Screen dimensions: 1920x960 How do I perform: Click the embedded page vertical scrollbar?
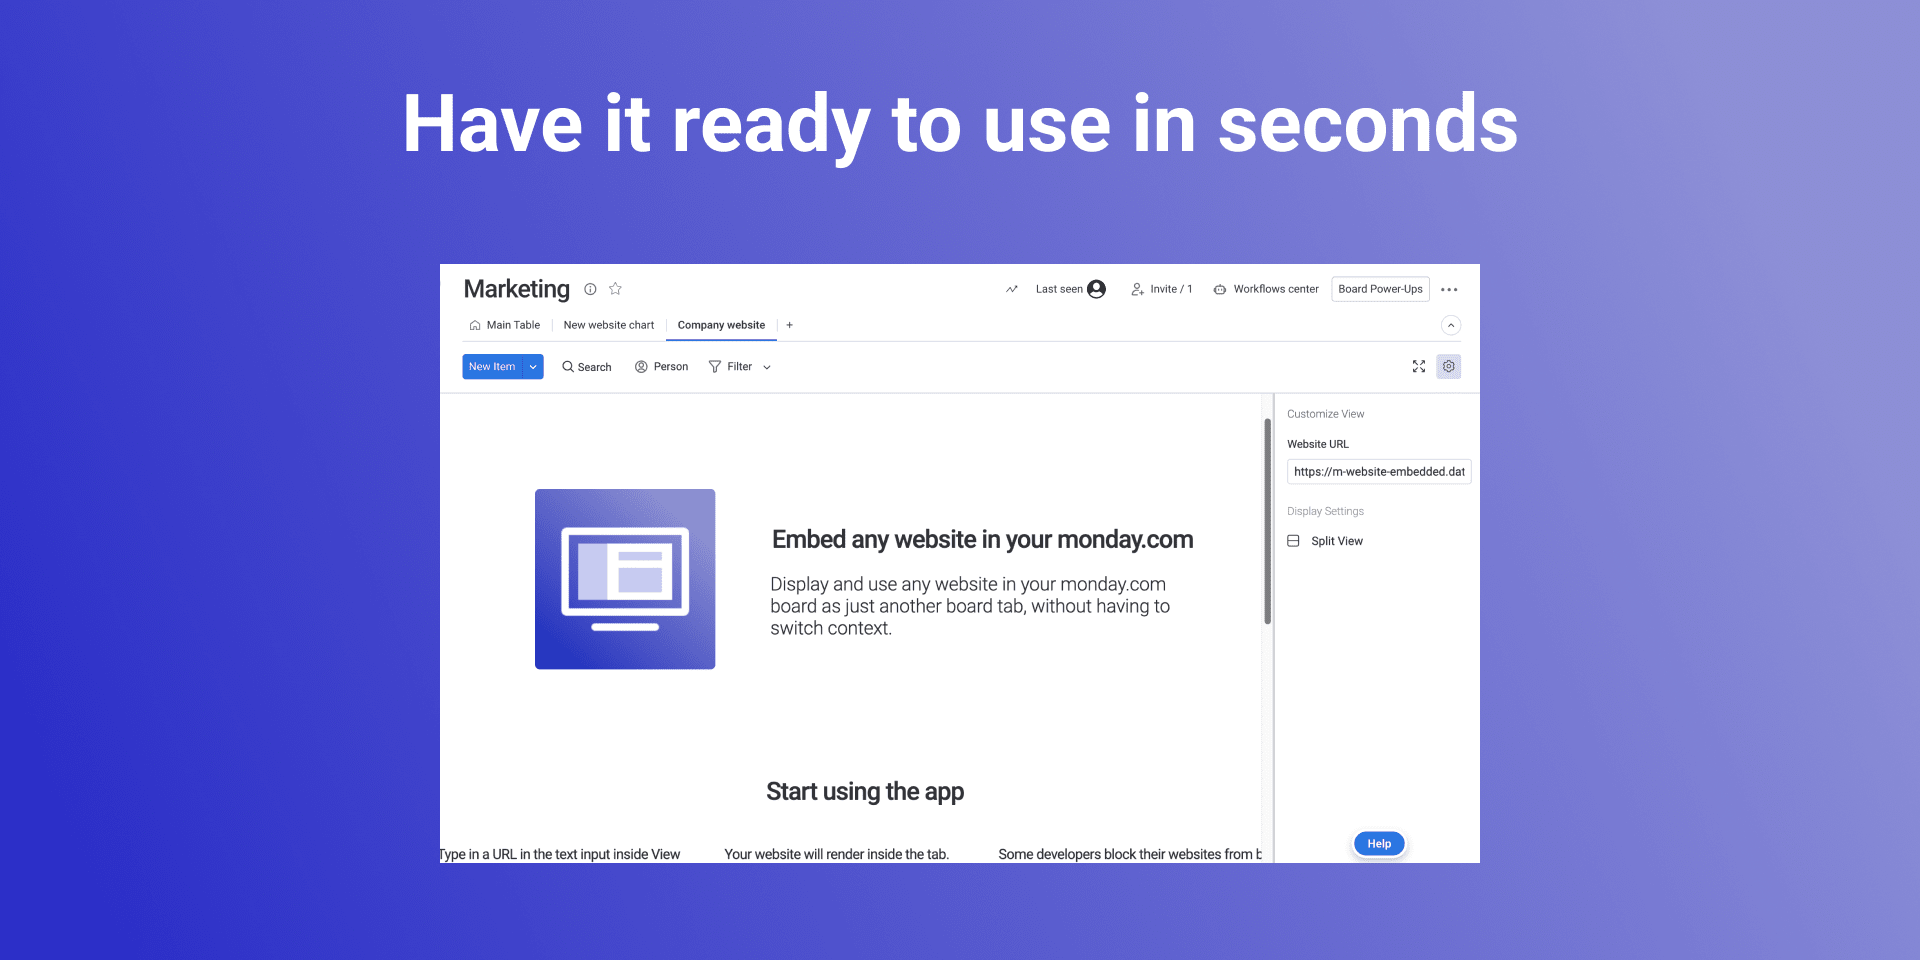pyautogui.click(x=1267, y=521)
